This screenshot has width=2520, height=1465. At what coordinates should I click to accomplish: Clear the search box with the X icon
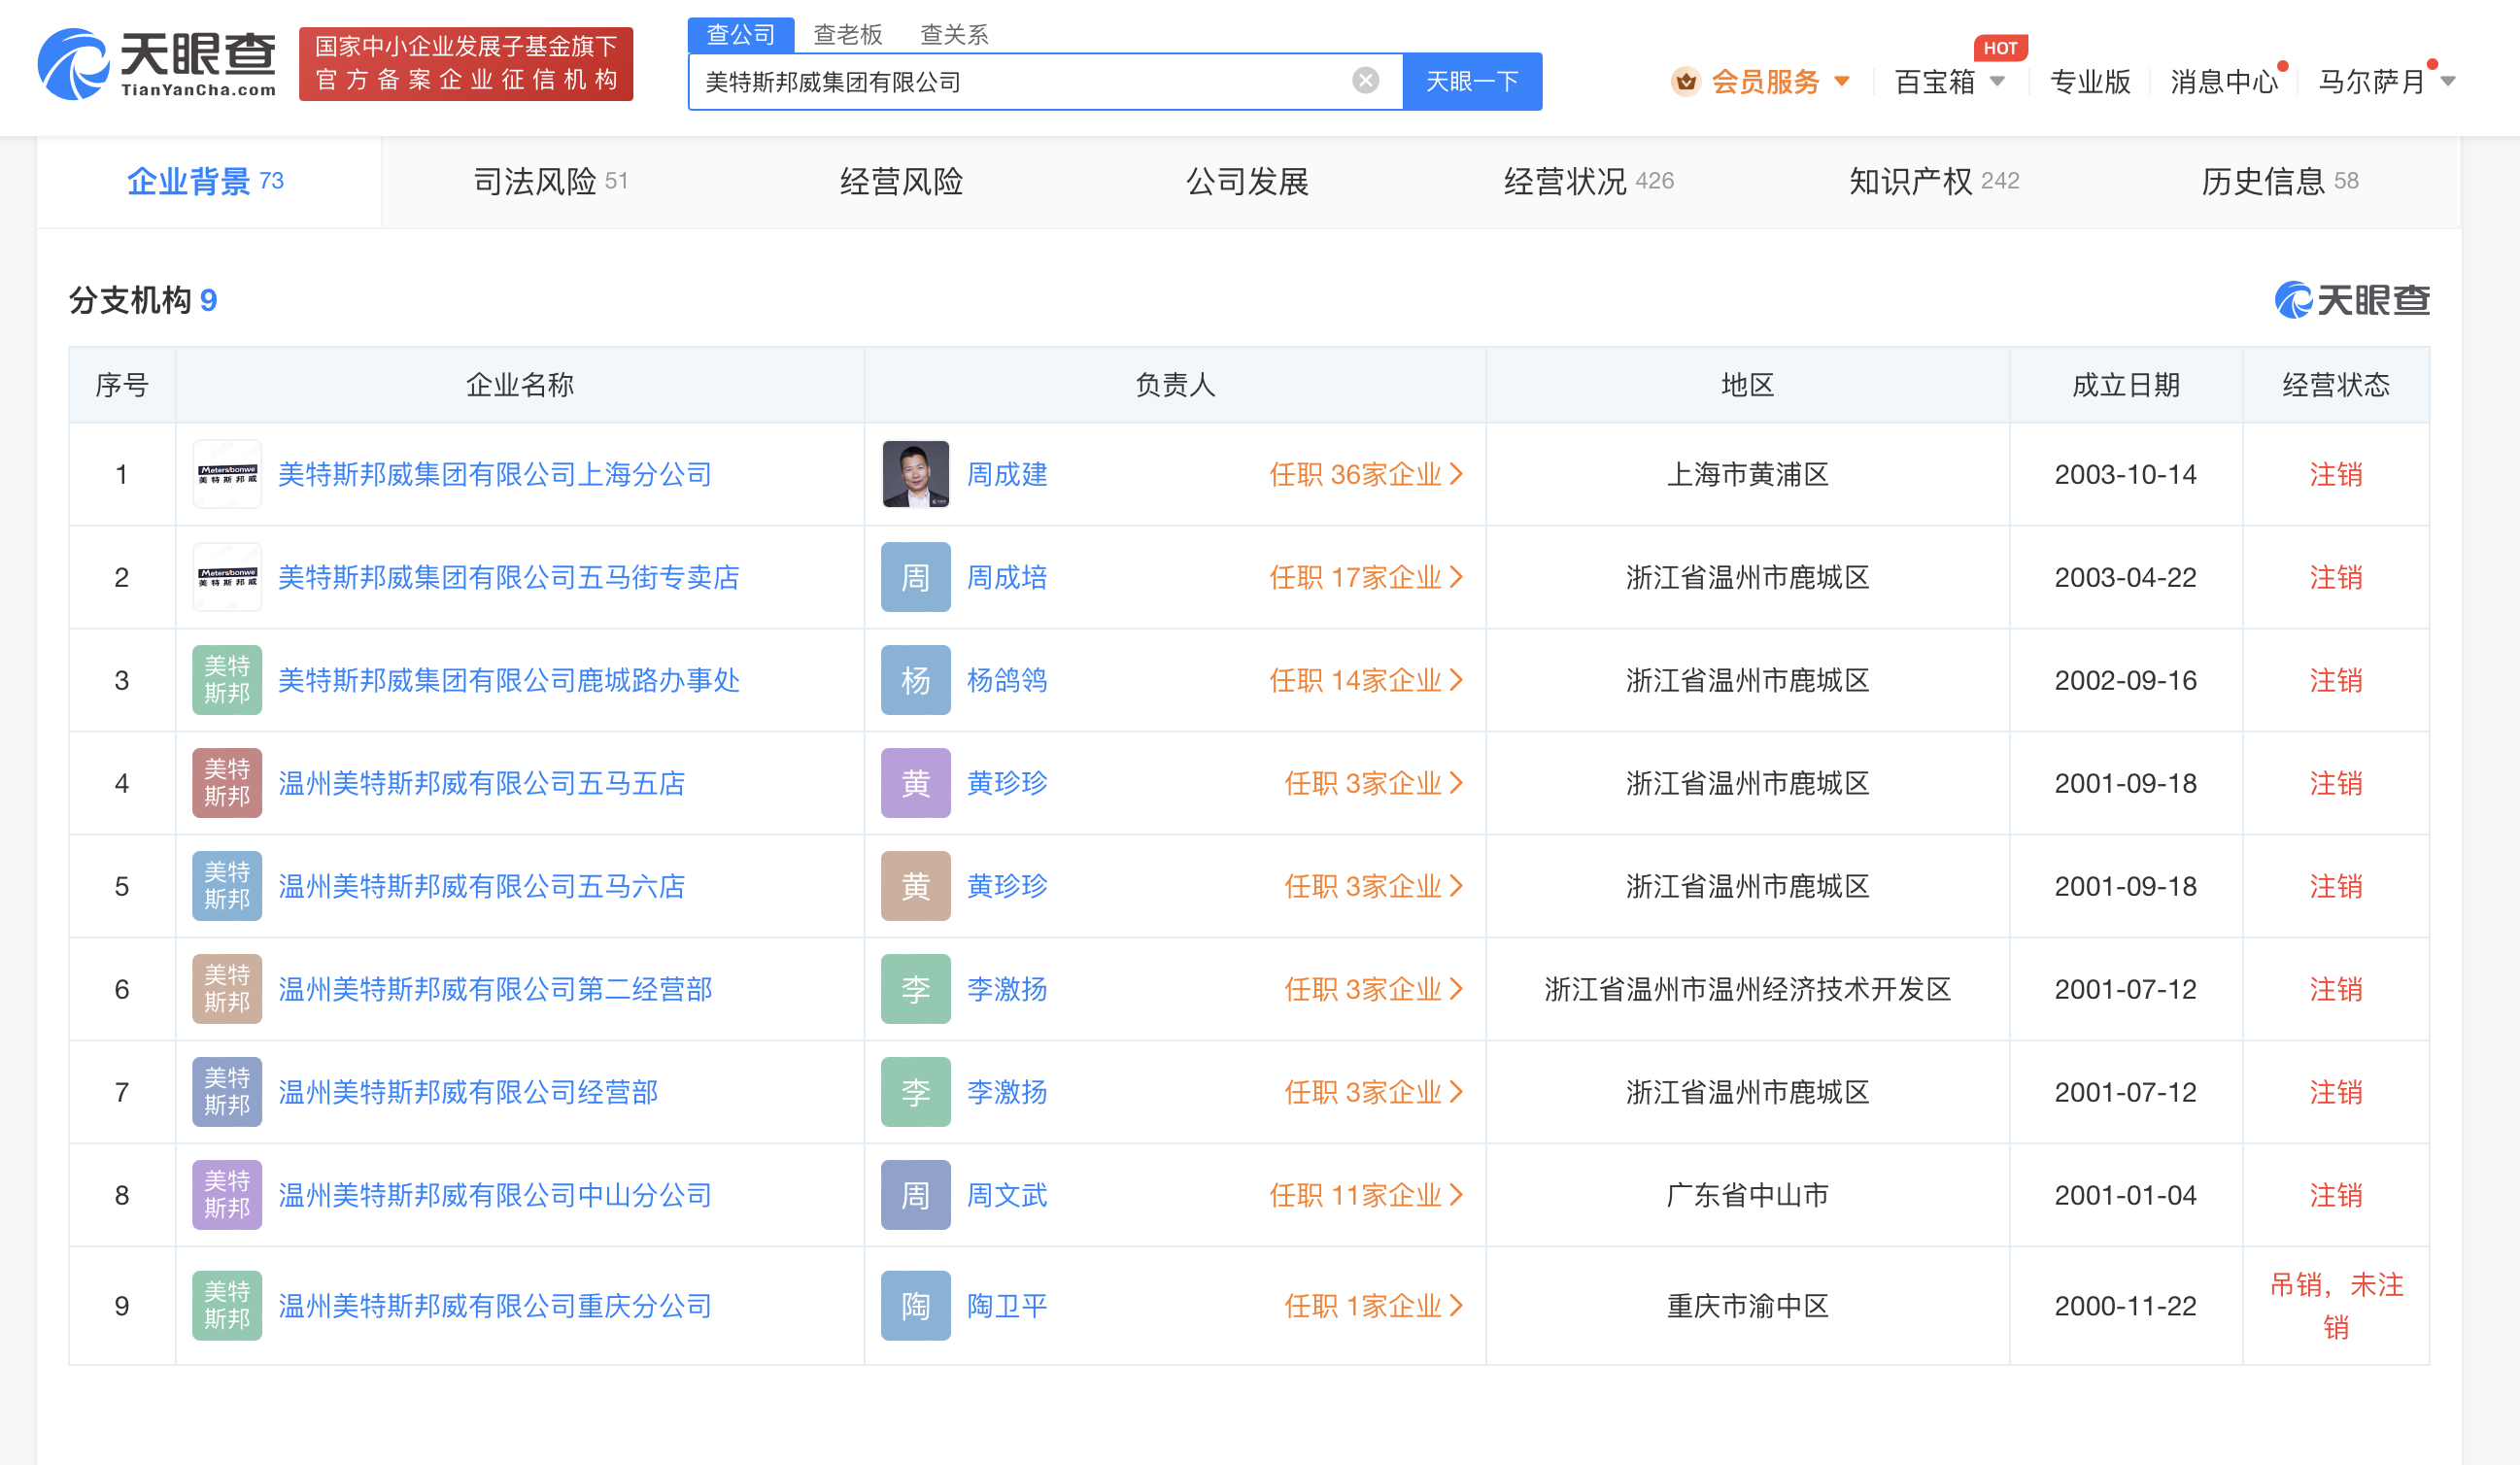pos(1365,81)
